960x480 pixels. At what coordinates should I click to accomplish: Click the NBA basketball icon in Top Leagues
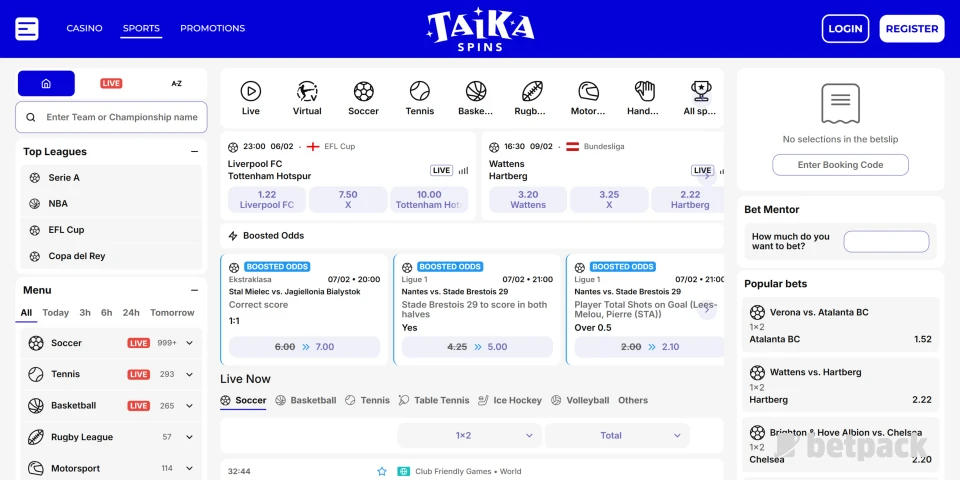(x=35, y=204)
